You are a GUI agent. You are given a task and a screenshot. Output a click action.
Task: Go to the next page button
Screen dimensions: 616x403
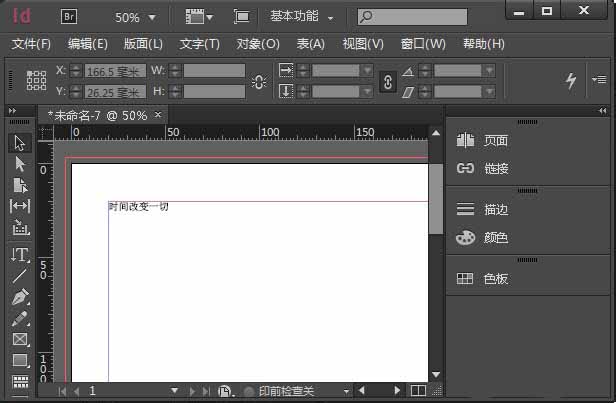192,391
